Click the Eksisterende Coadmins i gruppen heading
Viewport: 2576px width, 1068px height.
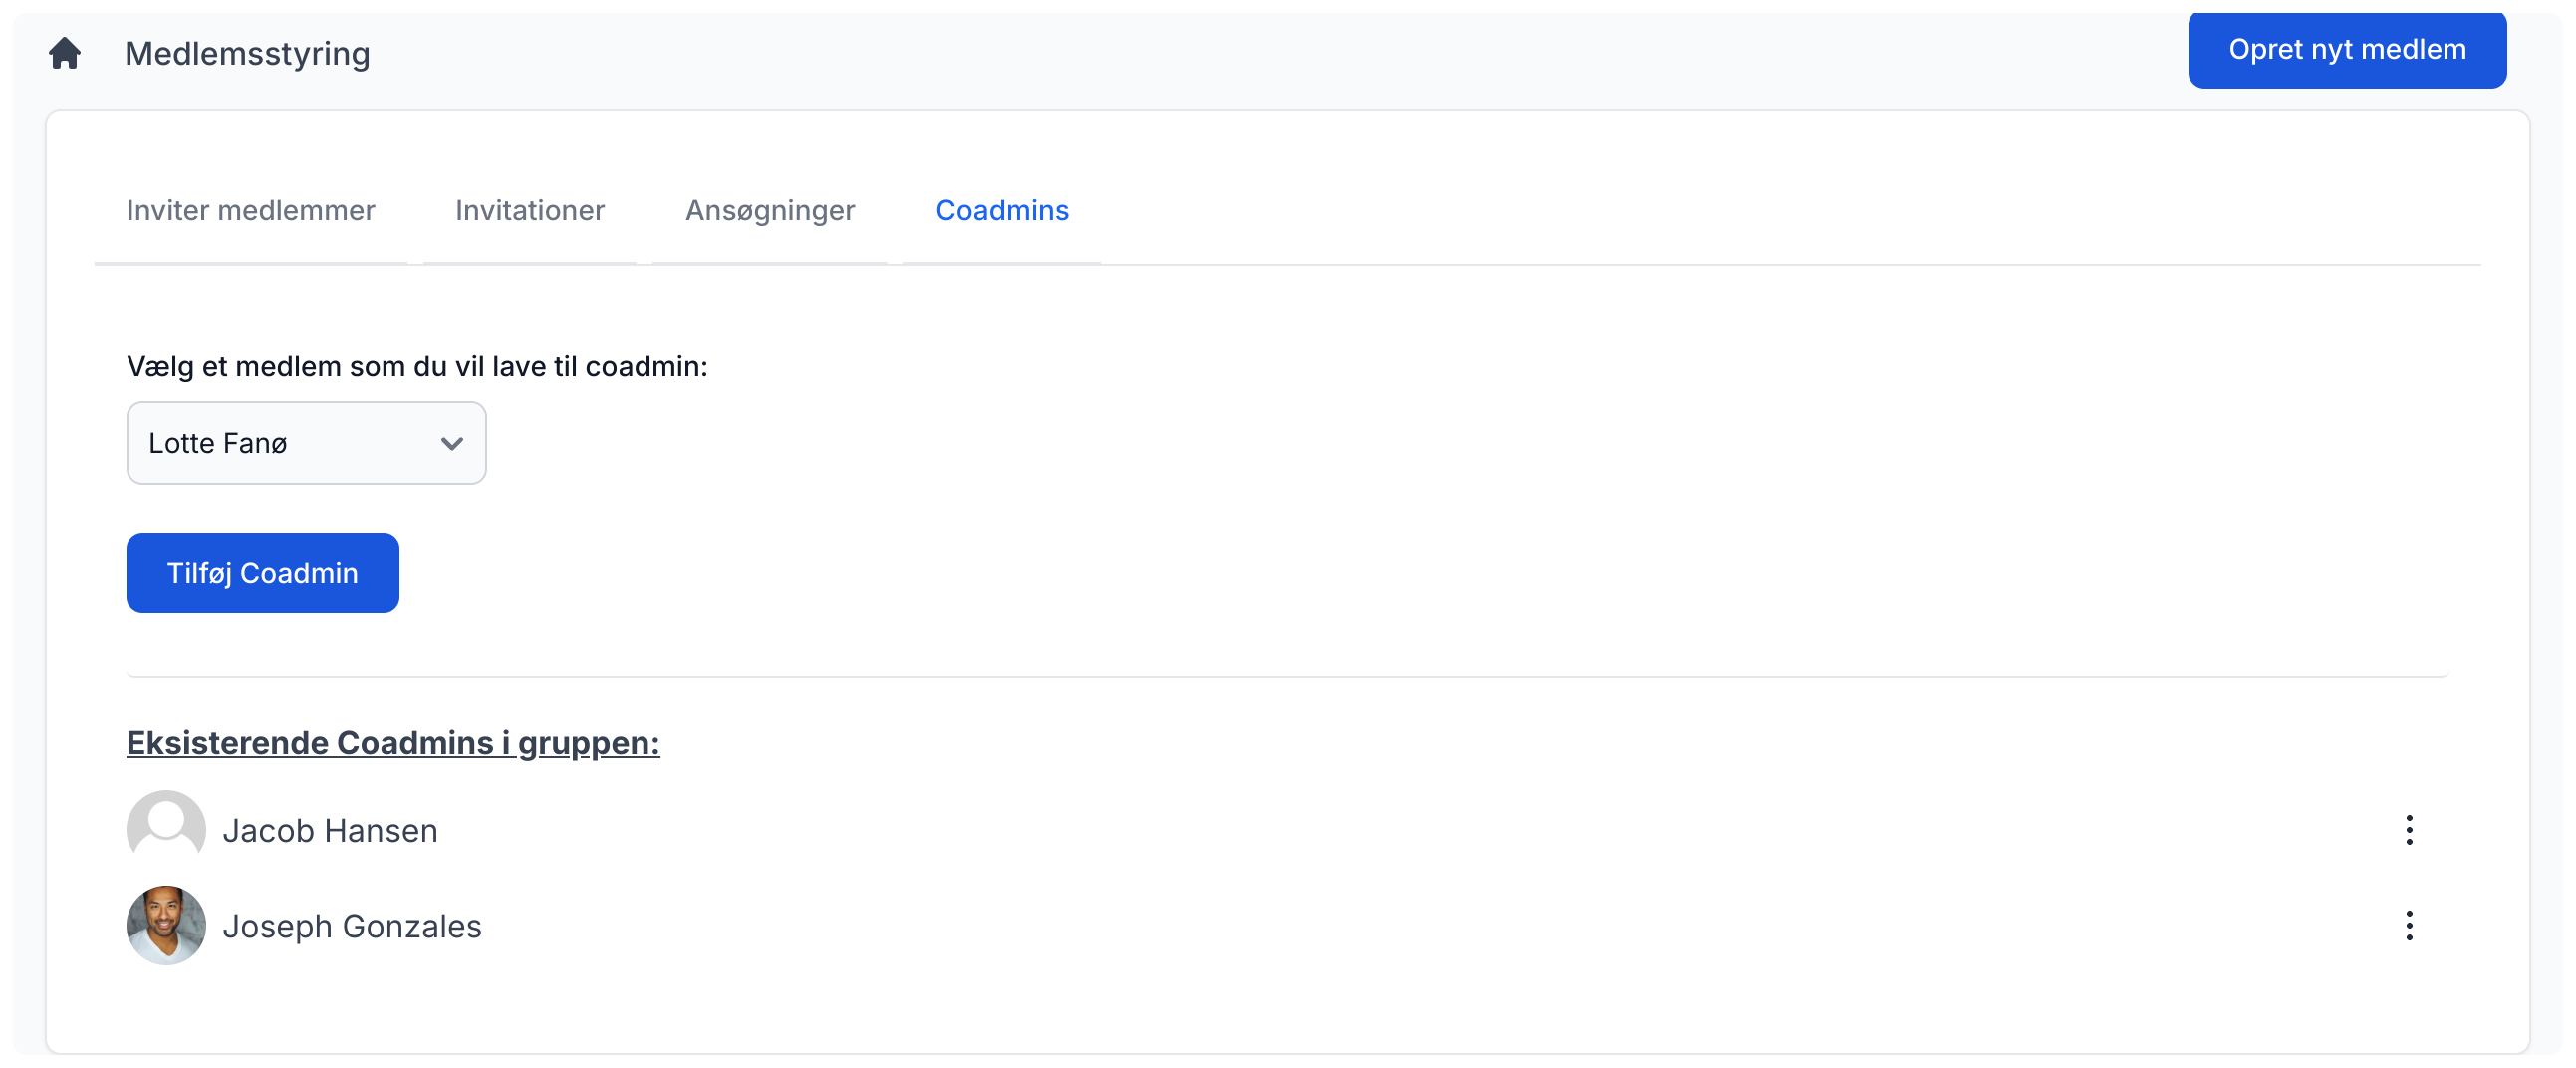(x=393, y=743)
